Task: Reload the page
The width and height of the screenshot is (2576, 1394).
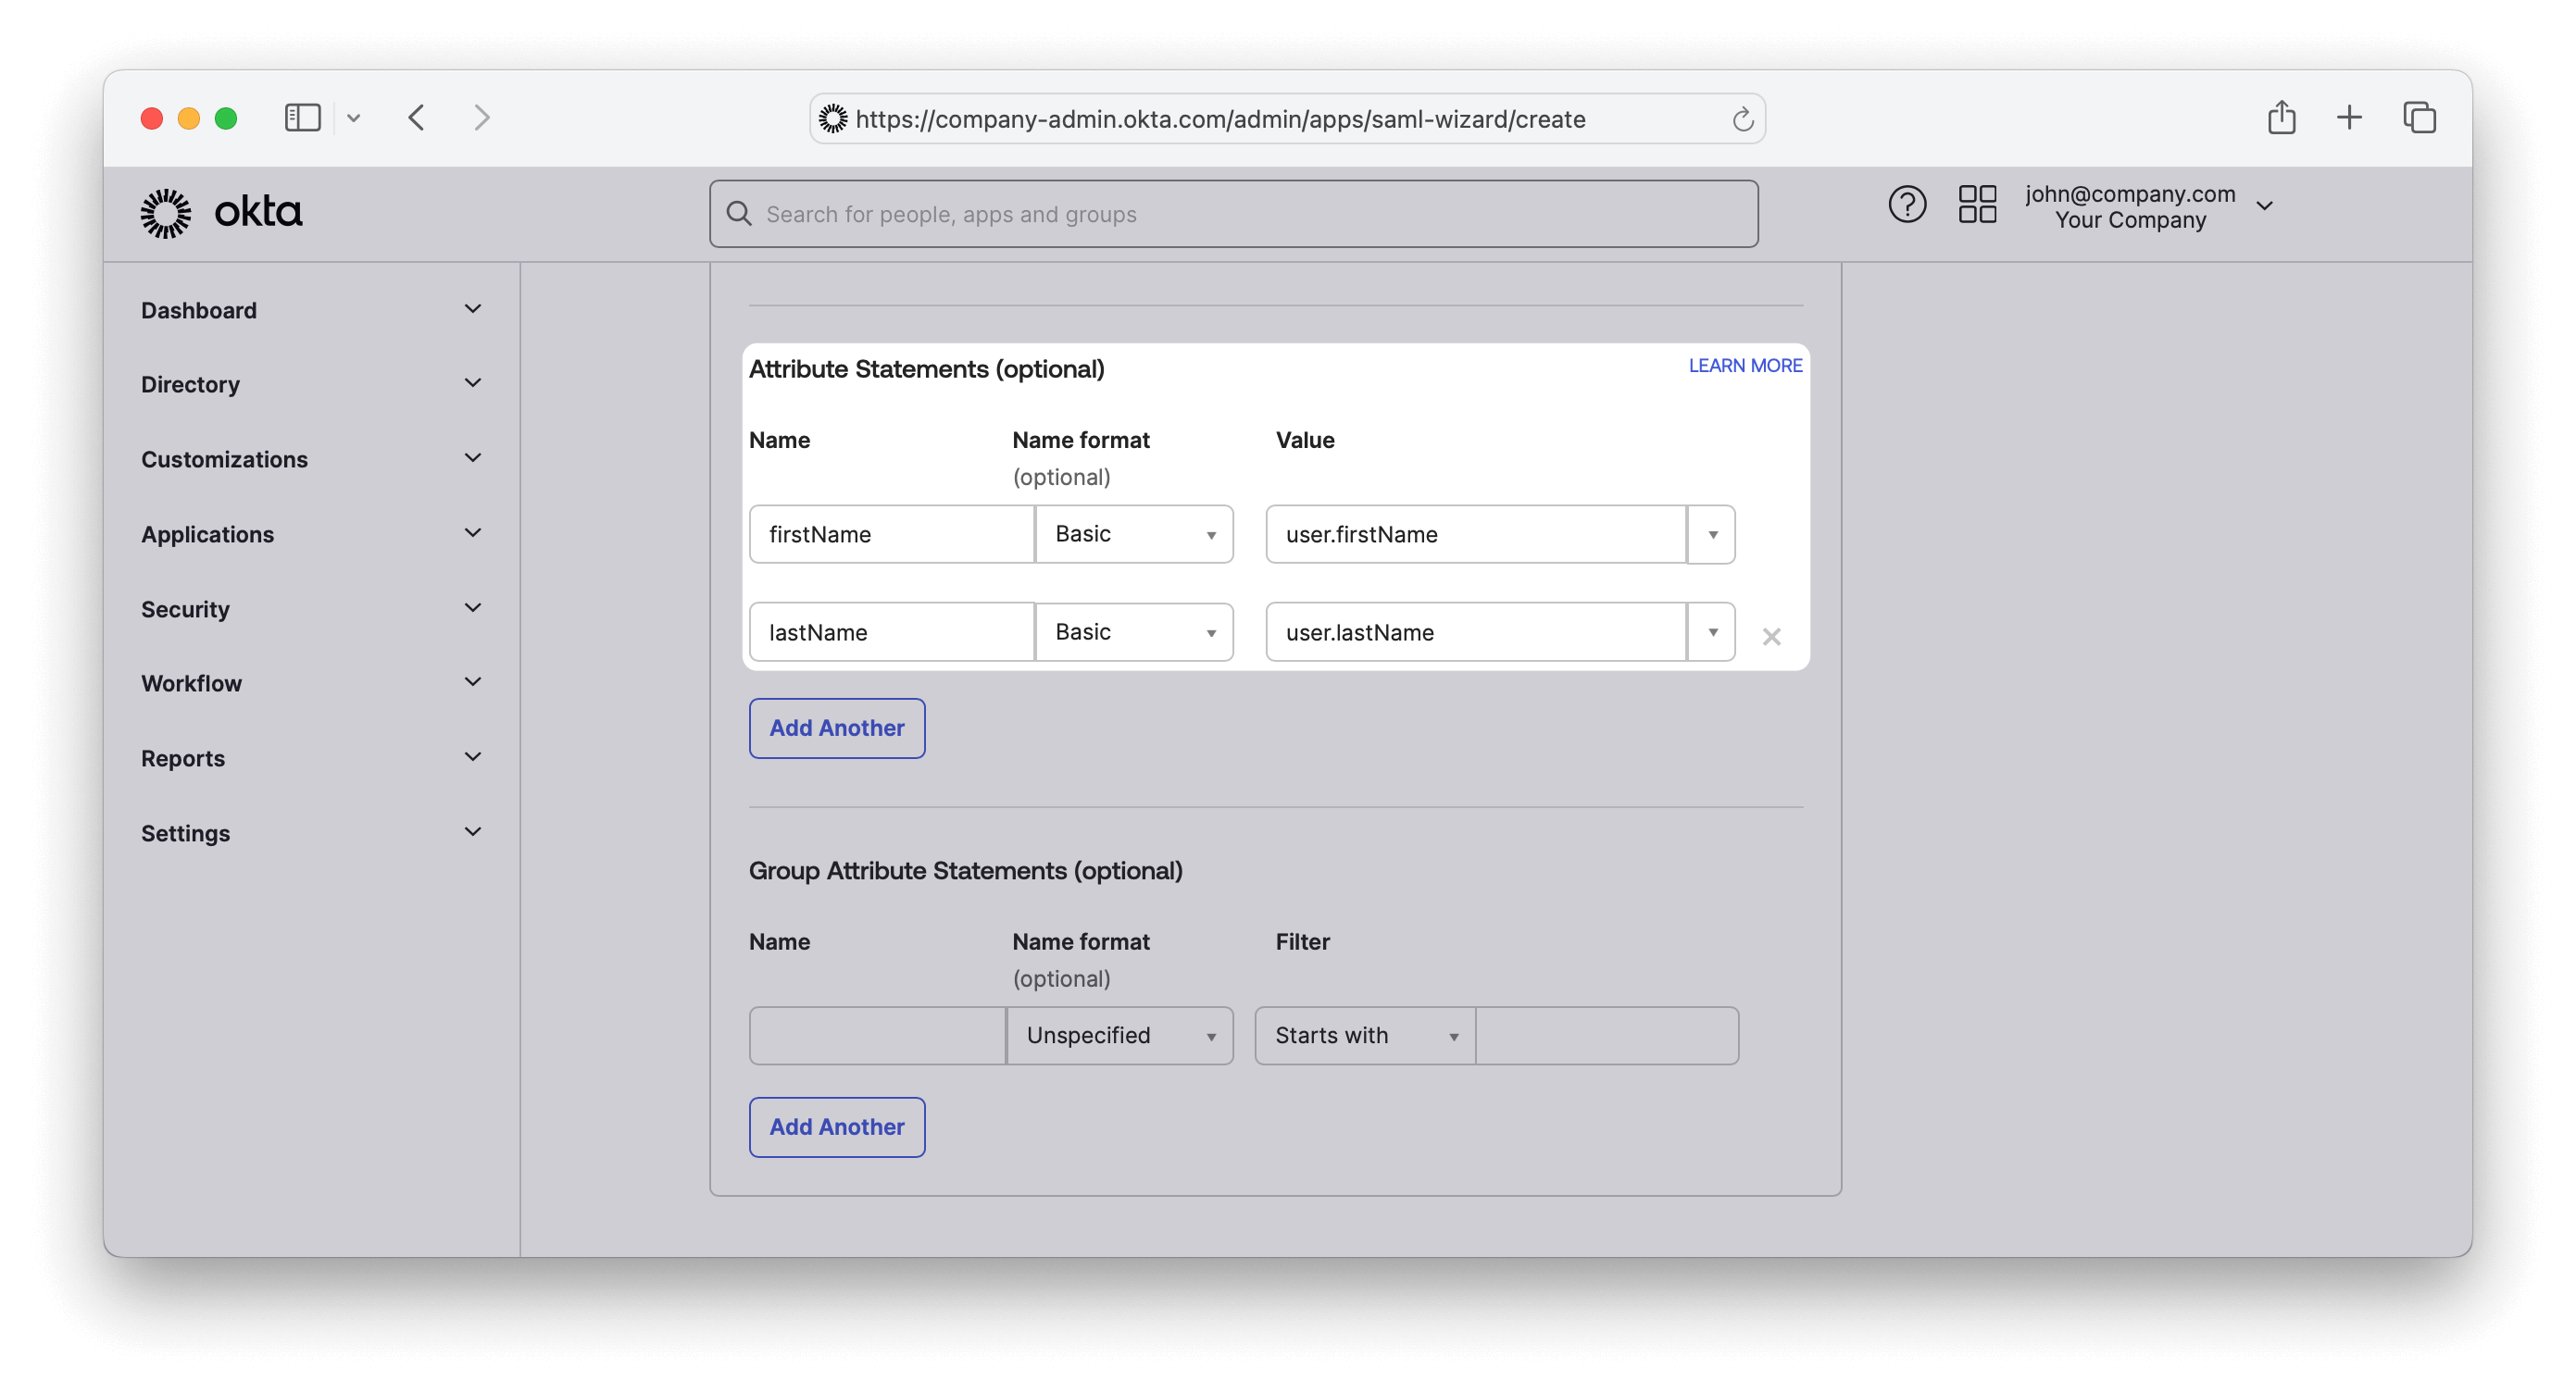Action: pos(1743,119)
